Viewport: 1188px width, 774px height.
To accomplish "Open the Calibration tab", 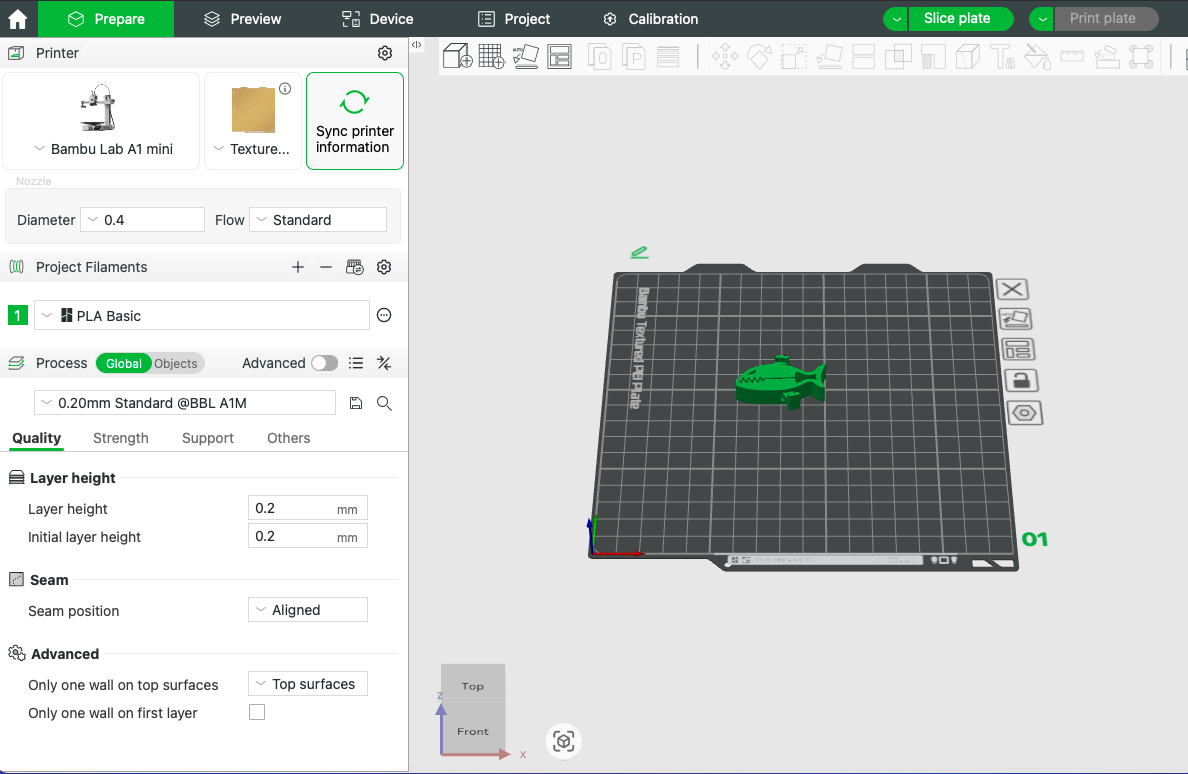I will [650, 19].
